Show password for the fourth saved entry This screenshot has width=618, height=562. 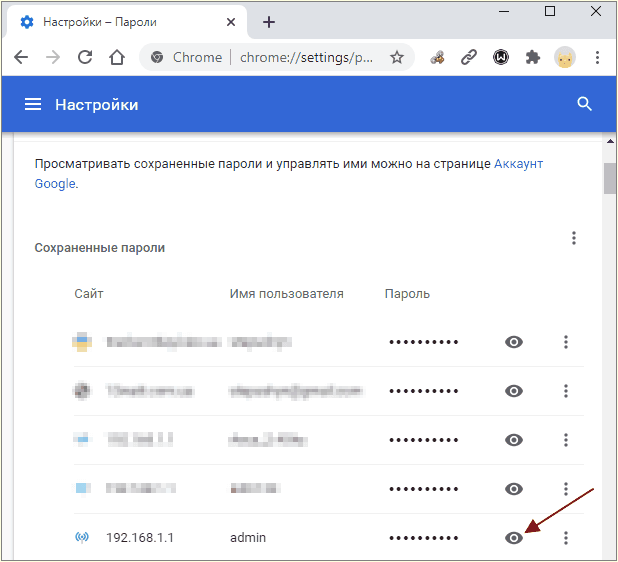[x=514, y=489]
